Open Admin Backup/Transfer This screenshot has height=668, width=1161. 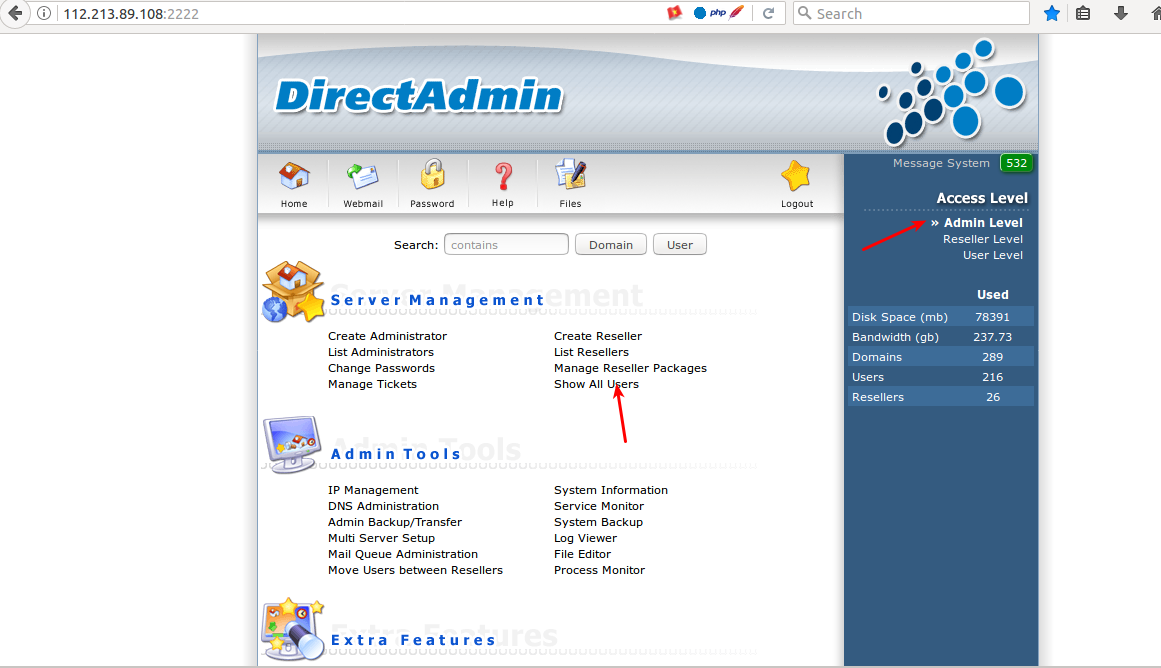[x=395, y=522]
